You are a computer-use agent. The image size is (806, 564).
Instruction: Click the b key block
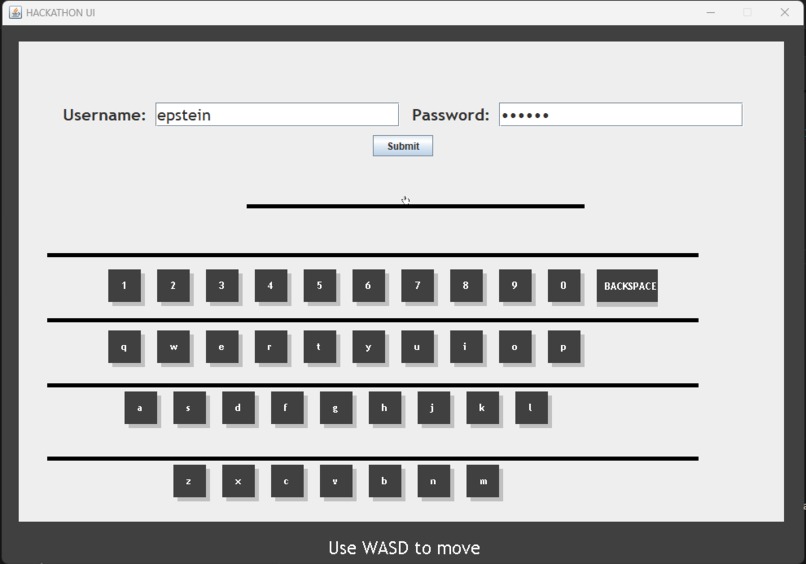(385, 481)
